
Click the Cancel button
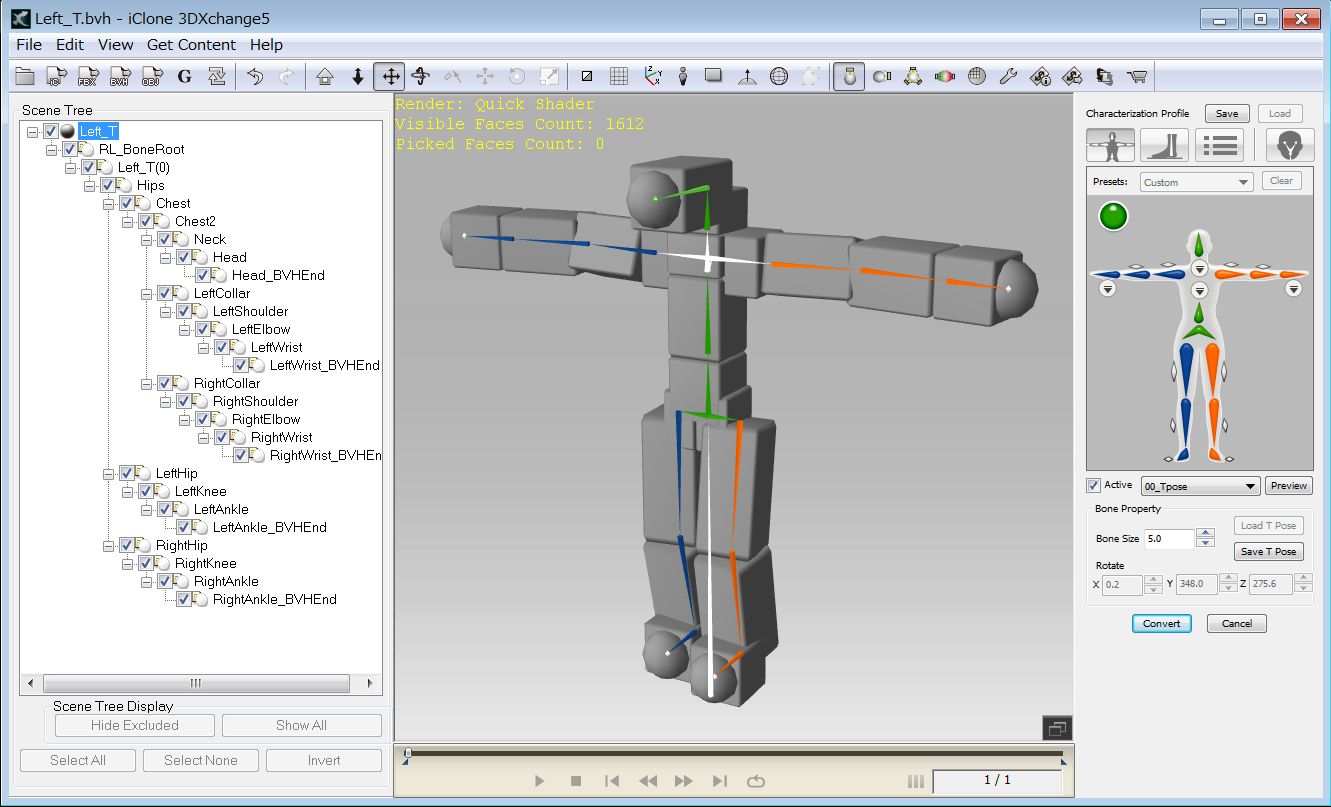(1237, 623)
